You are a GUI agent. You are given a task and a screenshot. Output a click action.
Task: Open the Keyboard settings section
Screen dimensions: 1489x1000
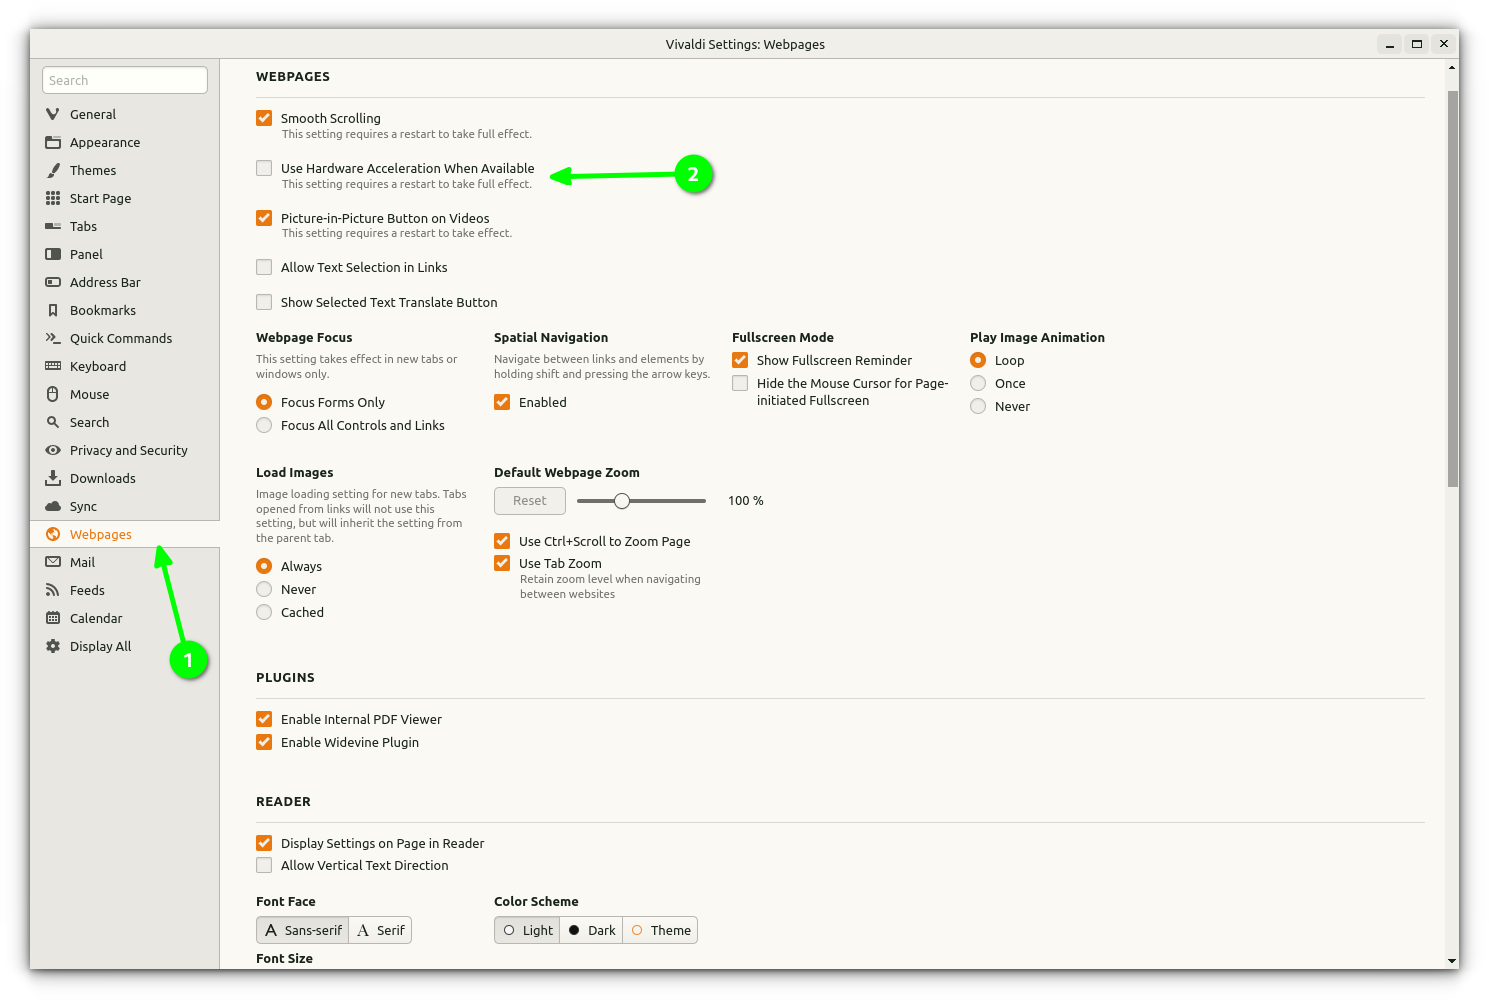(x=98, y=366)
